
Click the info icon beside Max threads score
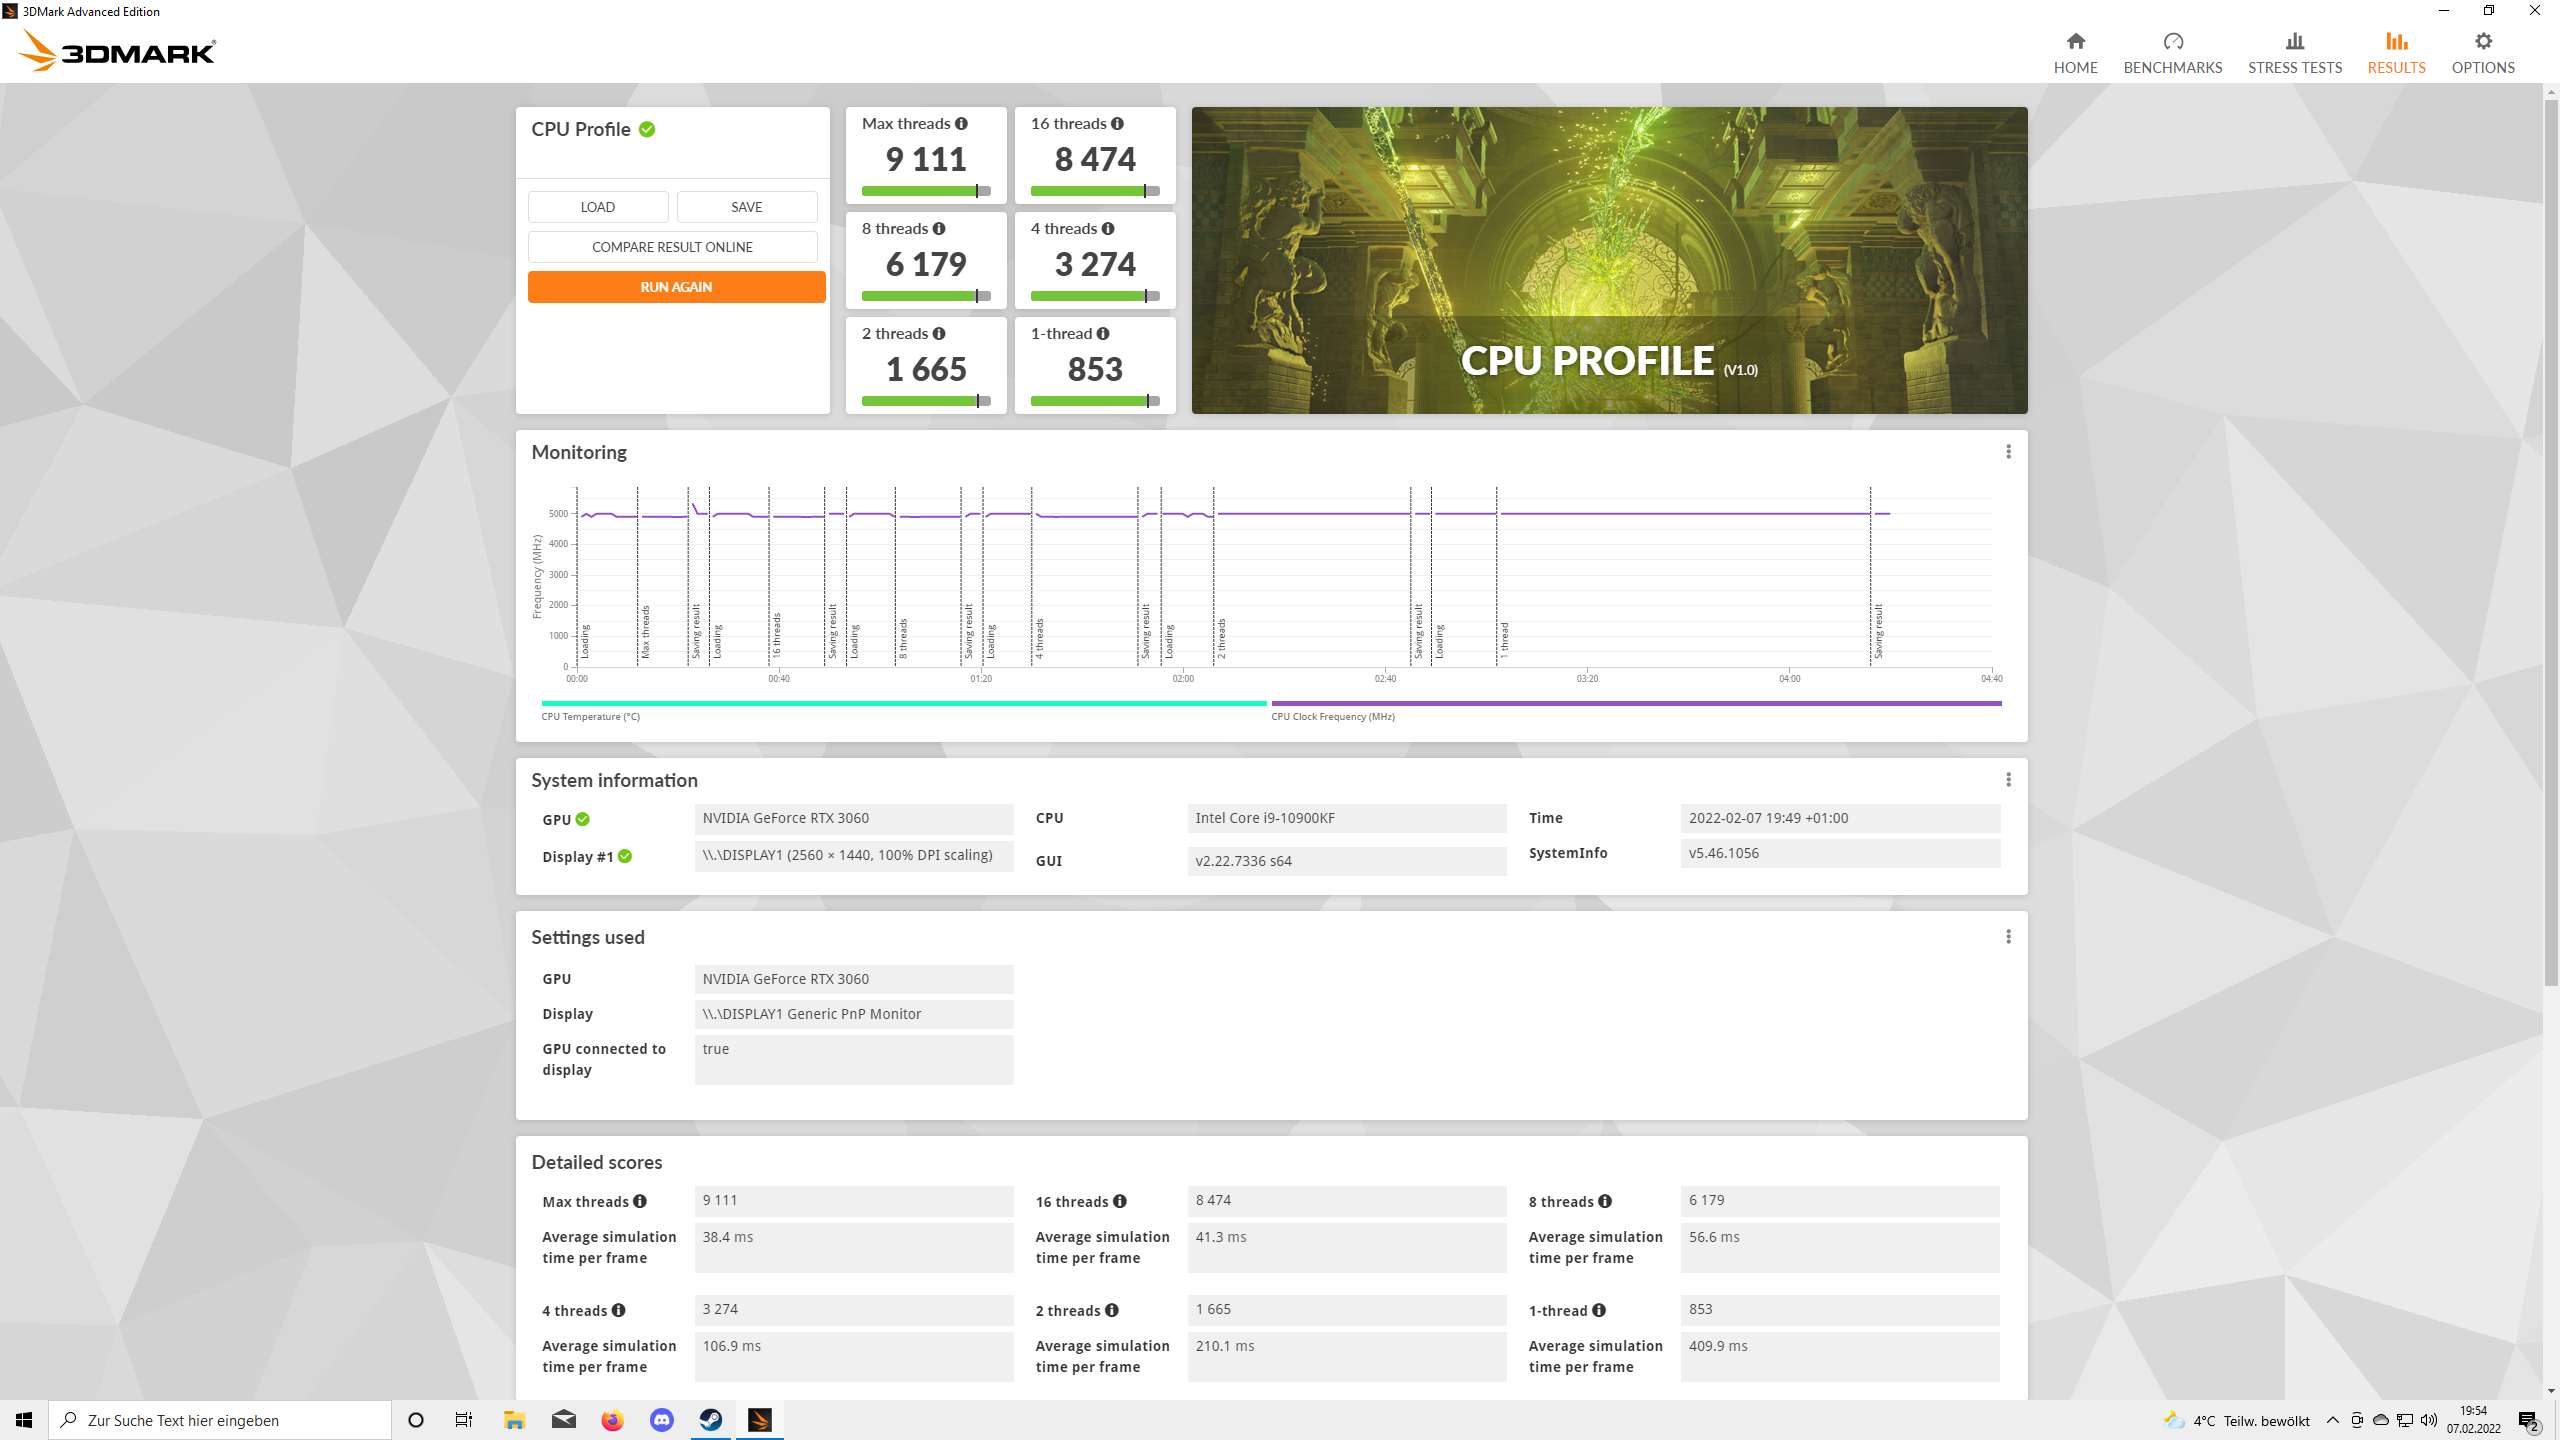(x=961, y=124)
